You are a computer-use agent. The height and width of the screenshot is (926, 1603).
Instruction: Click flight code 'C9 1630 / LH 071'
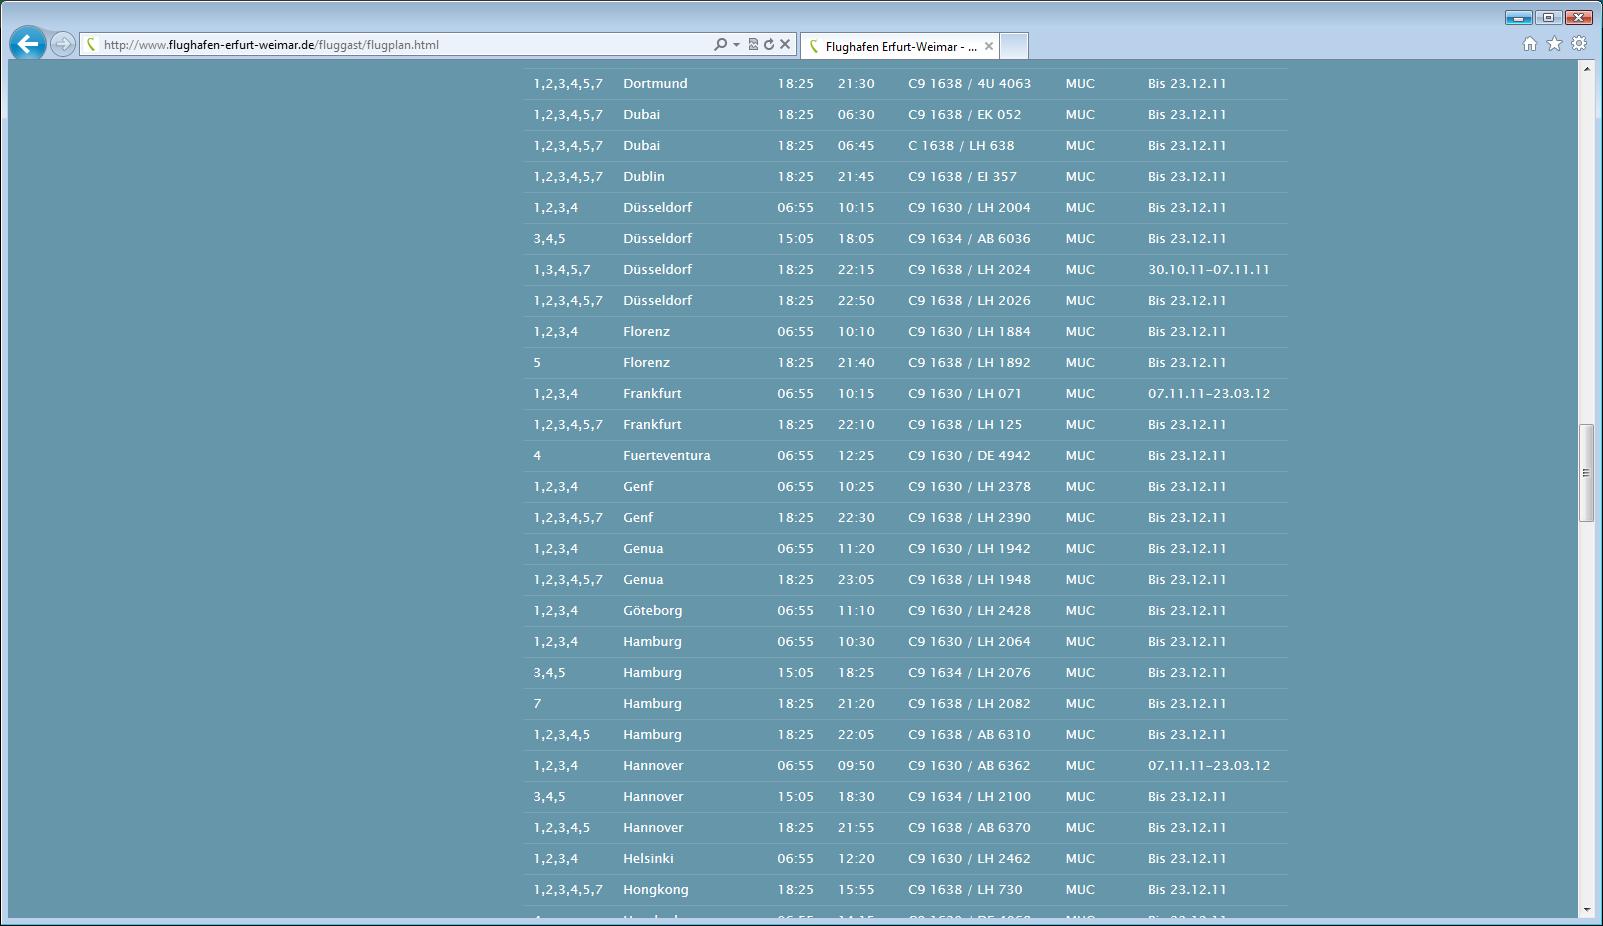(x=964, y=394)
